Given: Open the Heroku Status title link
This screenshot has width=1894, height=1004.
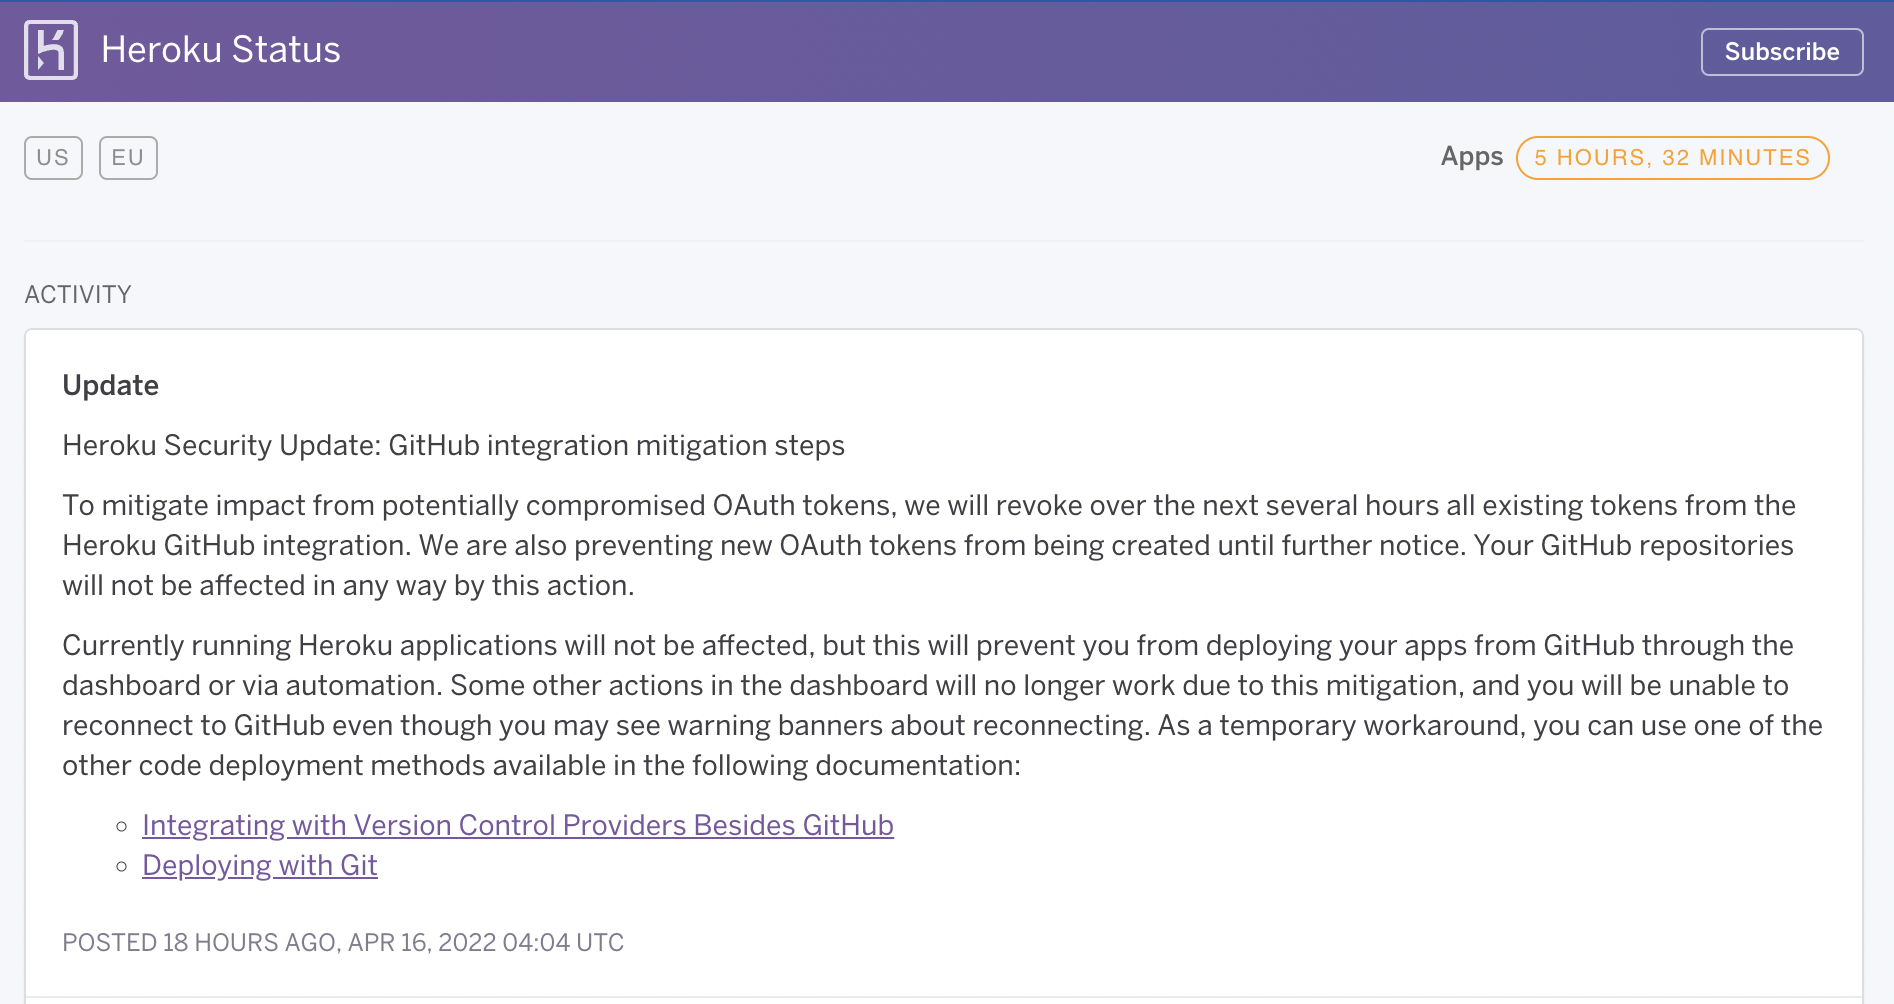Looking at the screenshot, I should [221, 50].
